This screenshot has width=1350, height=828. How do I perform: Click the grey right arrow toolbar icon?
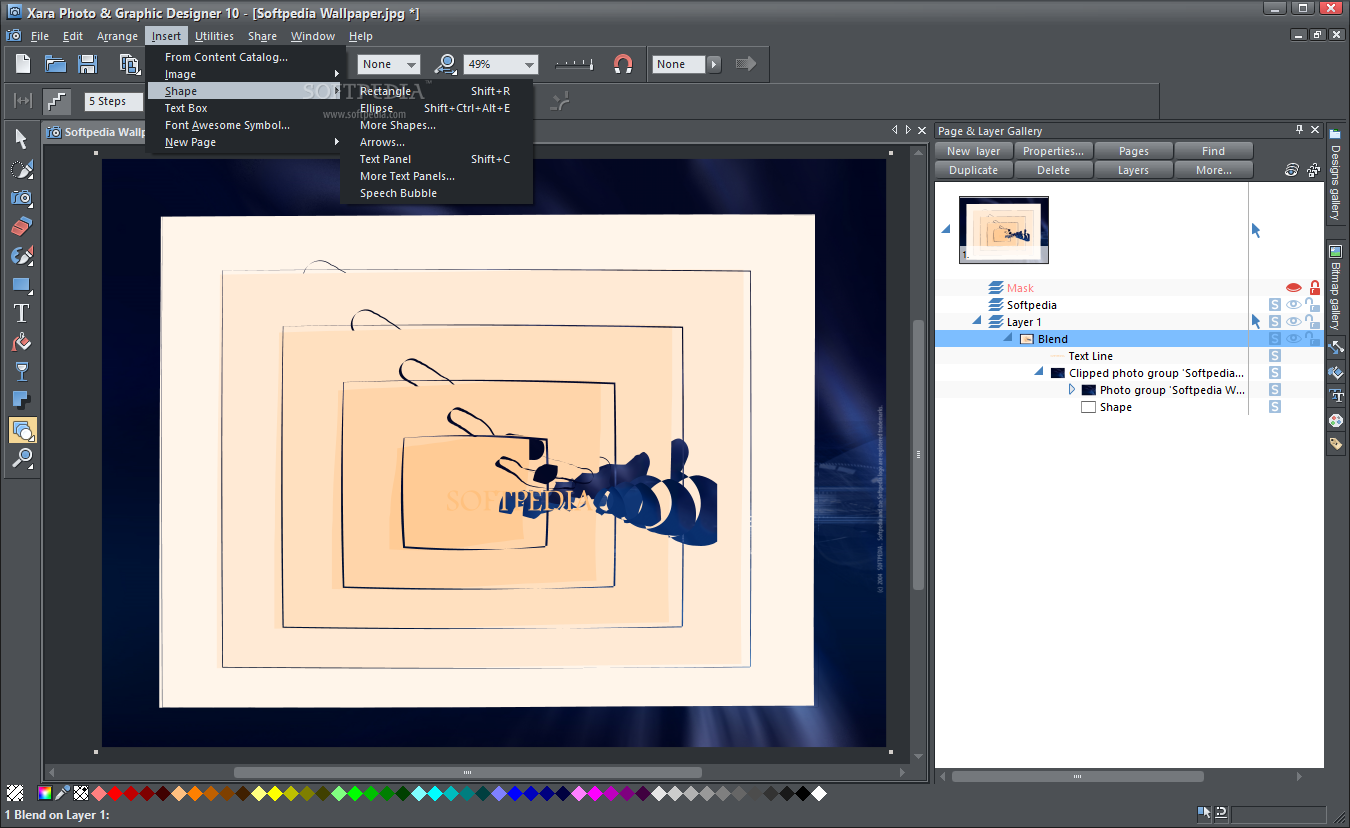pyautogui.click(x=746, y=64)
